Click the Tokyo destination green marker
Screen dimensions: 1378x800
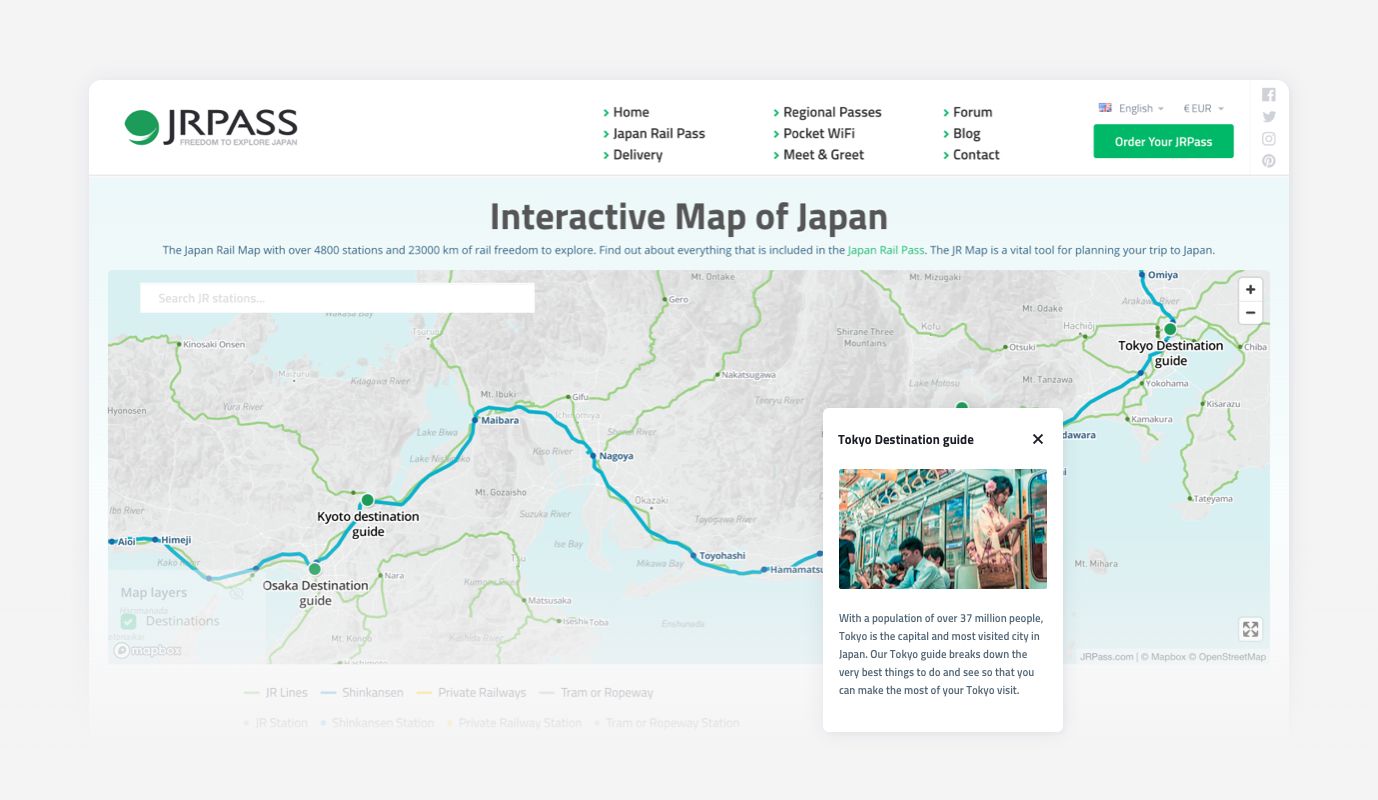pyautogui.click(x=1169, y=328)
